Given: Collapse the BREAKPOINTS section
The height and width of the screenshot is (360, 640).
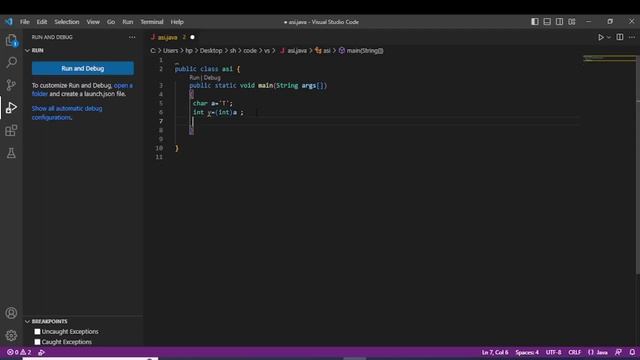Looking at the screenshot, I should click(27, 322).
